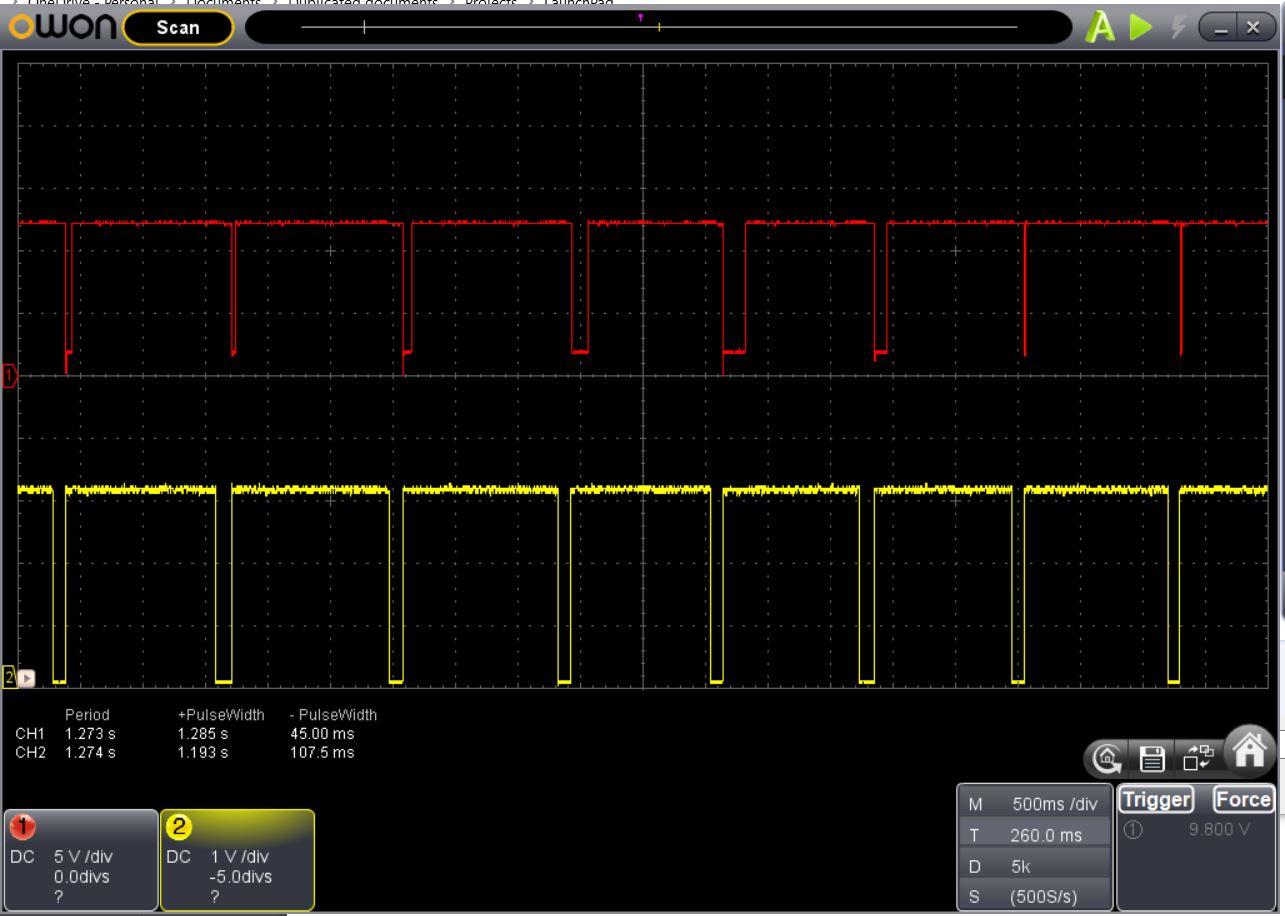This screenshot has height=916, width=1285.
Task: Click the Force trigger button
Action: pyautogui.click(x=1243, y=799)
